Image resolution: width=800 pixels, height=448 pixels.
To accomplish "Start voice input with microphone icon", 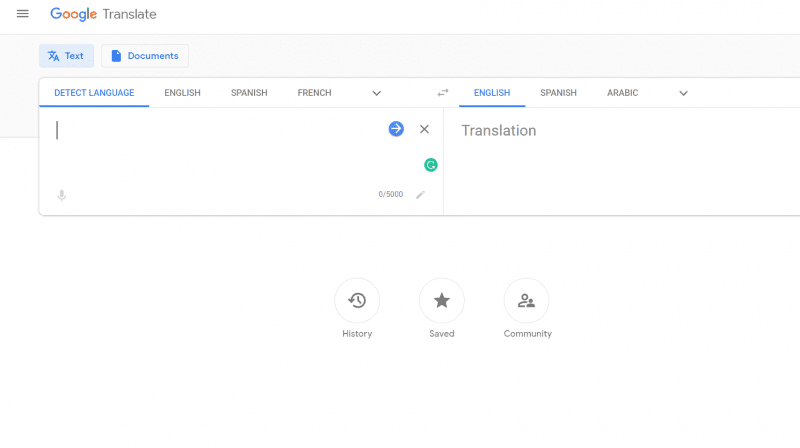I will pos(62,195).
